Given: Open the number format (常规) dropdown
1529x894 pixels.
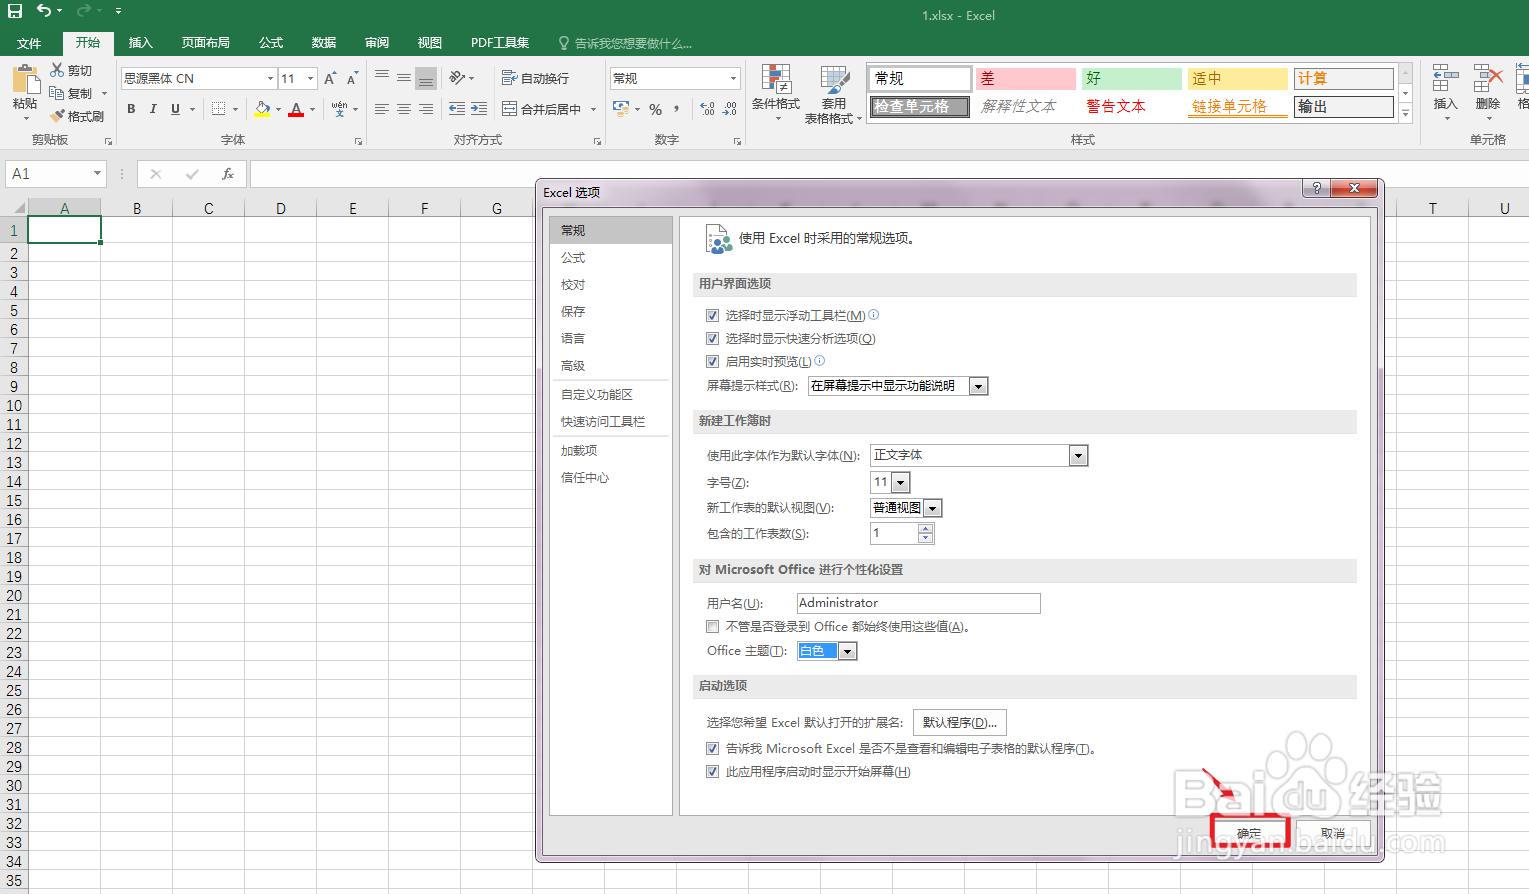Looking at the screenshot, I should tap(733, 78).
